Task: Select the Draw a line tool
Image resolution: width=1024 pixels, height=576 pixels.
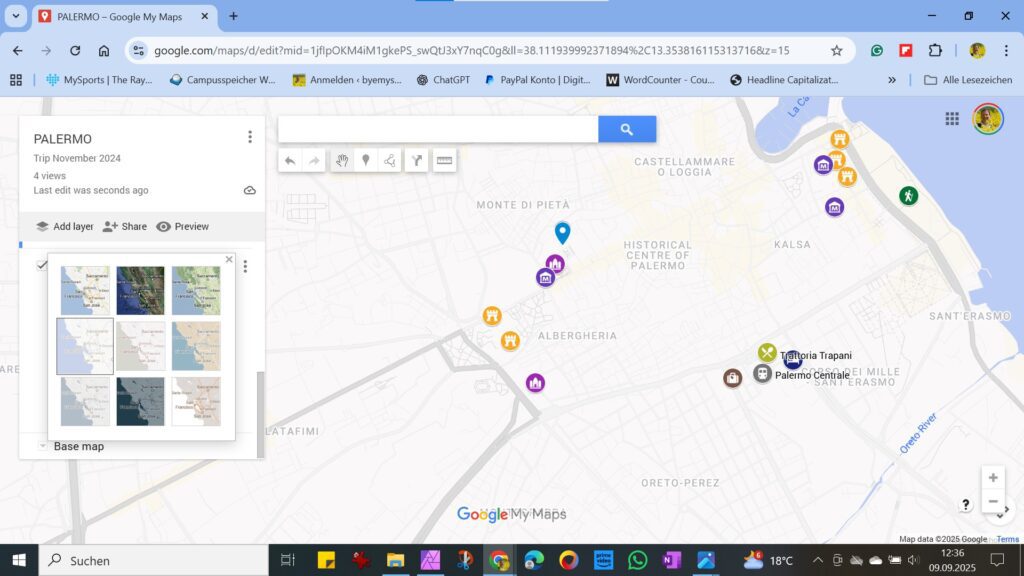Action: pos(391,160)
